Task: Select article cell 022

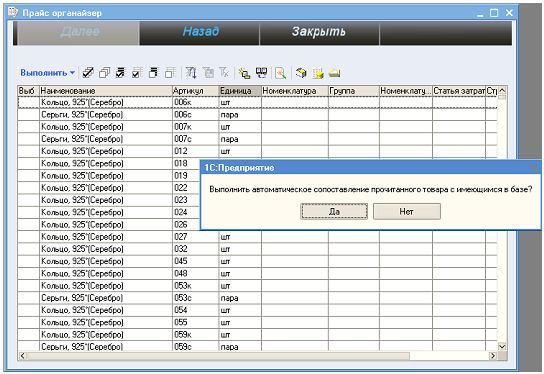Action: coord(186,188)
